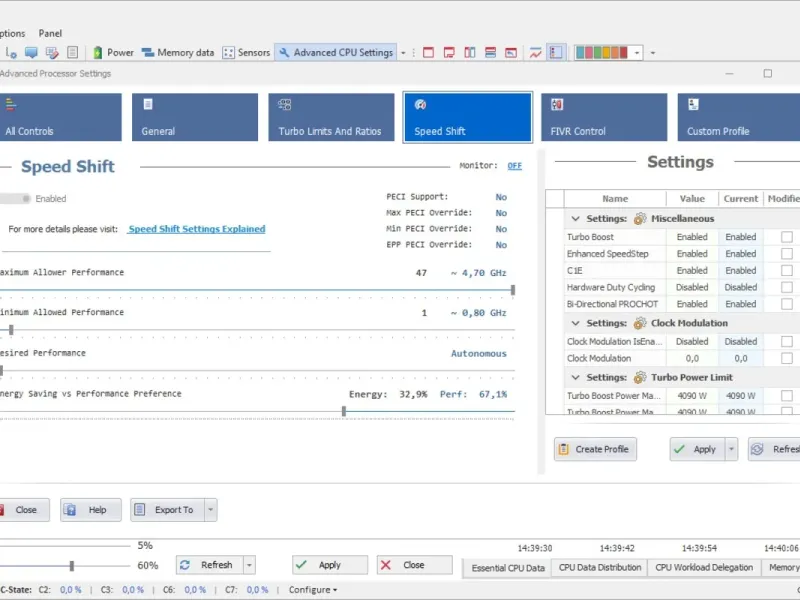Check the Clock Modulation IsEnabled checkbox
Screen dimensions: 800x600
[x=787, y=341]
